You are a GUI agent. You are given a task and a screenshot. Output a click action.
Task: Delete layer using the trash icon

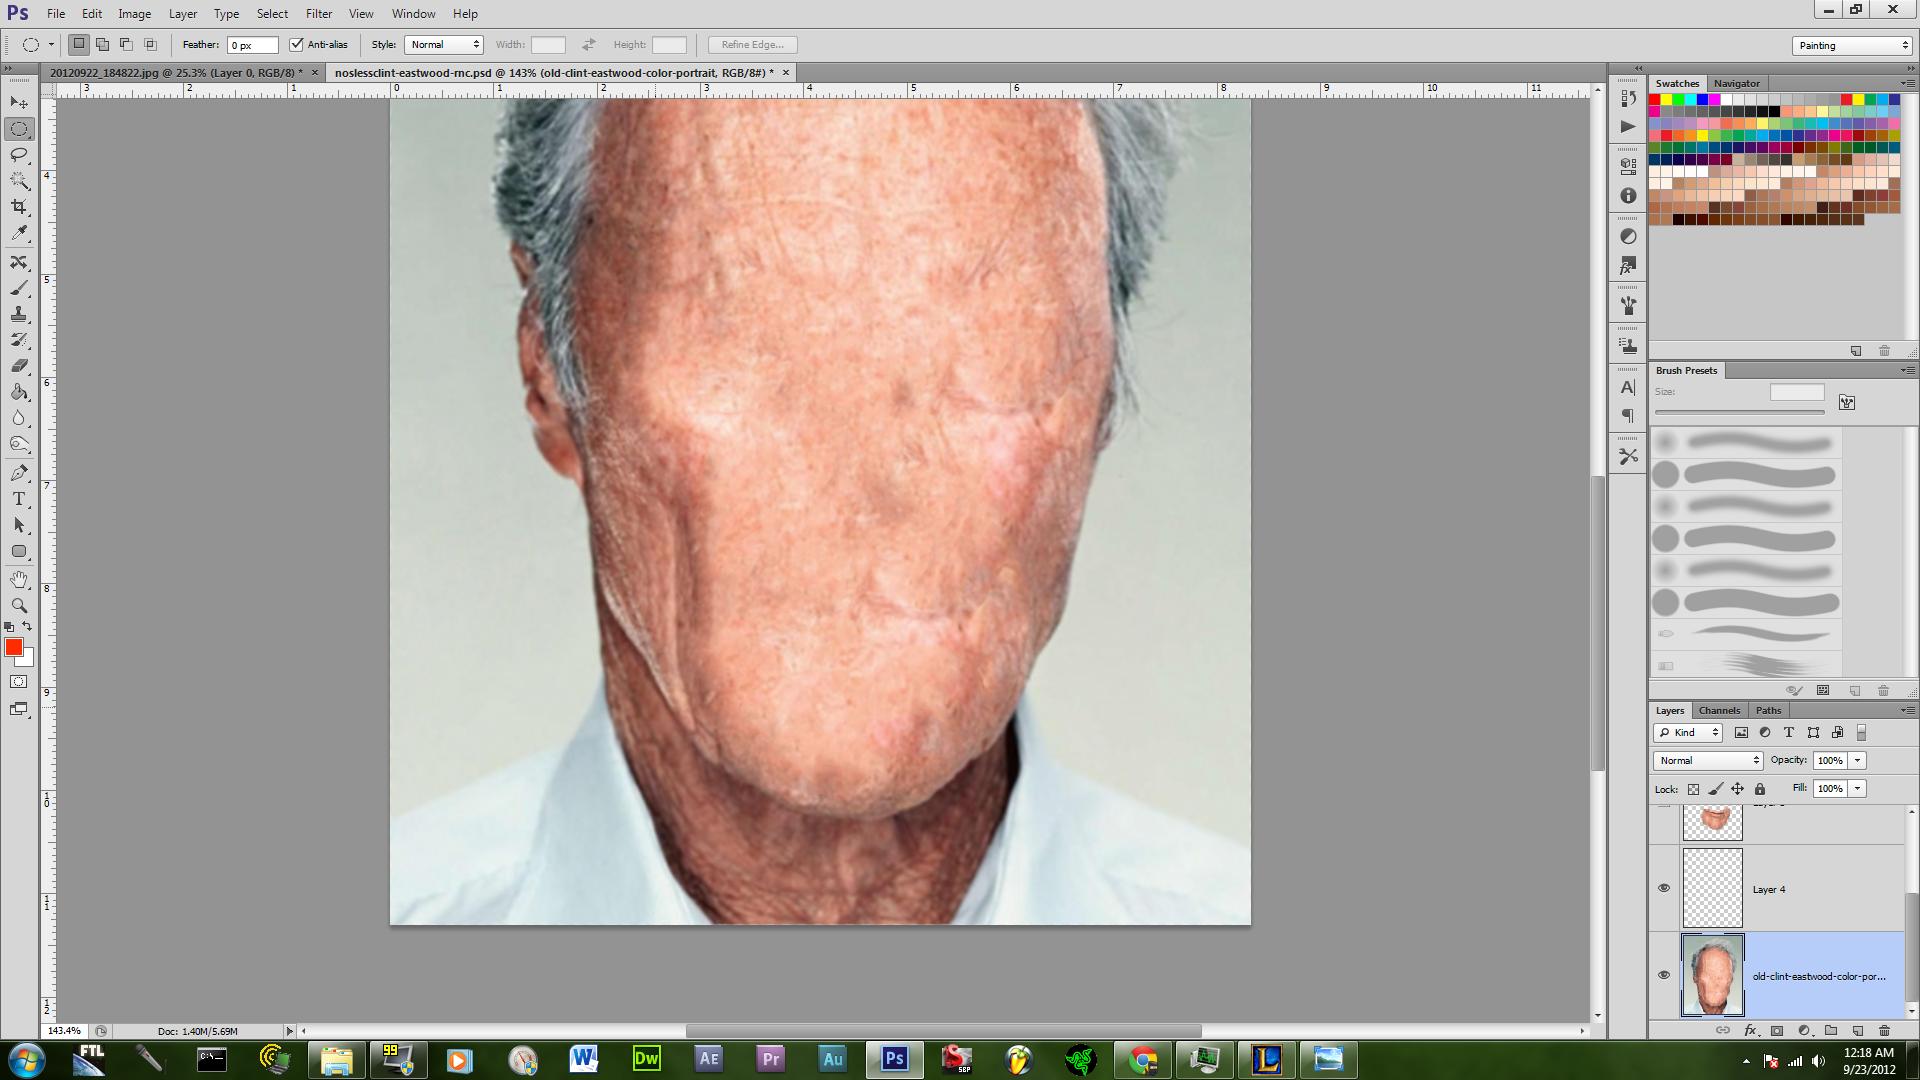[1884, 1030]
